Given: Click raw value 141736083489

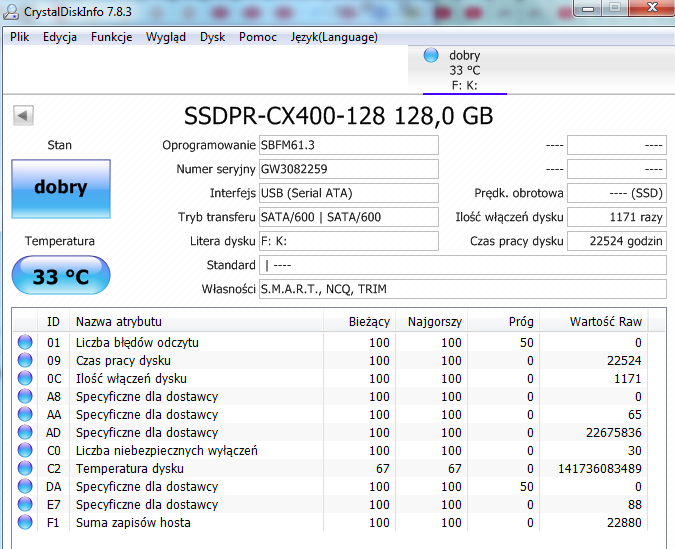Looking at the screenshot, I should [x=600, y=468].
